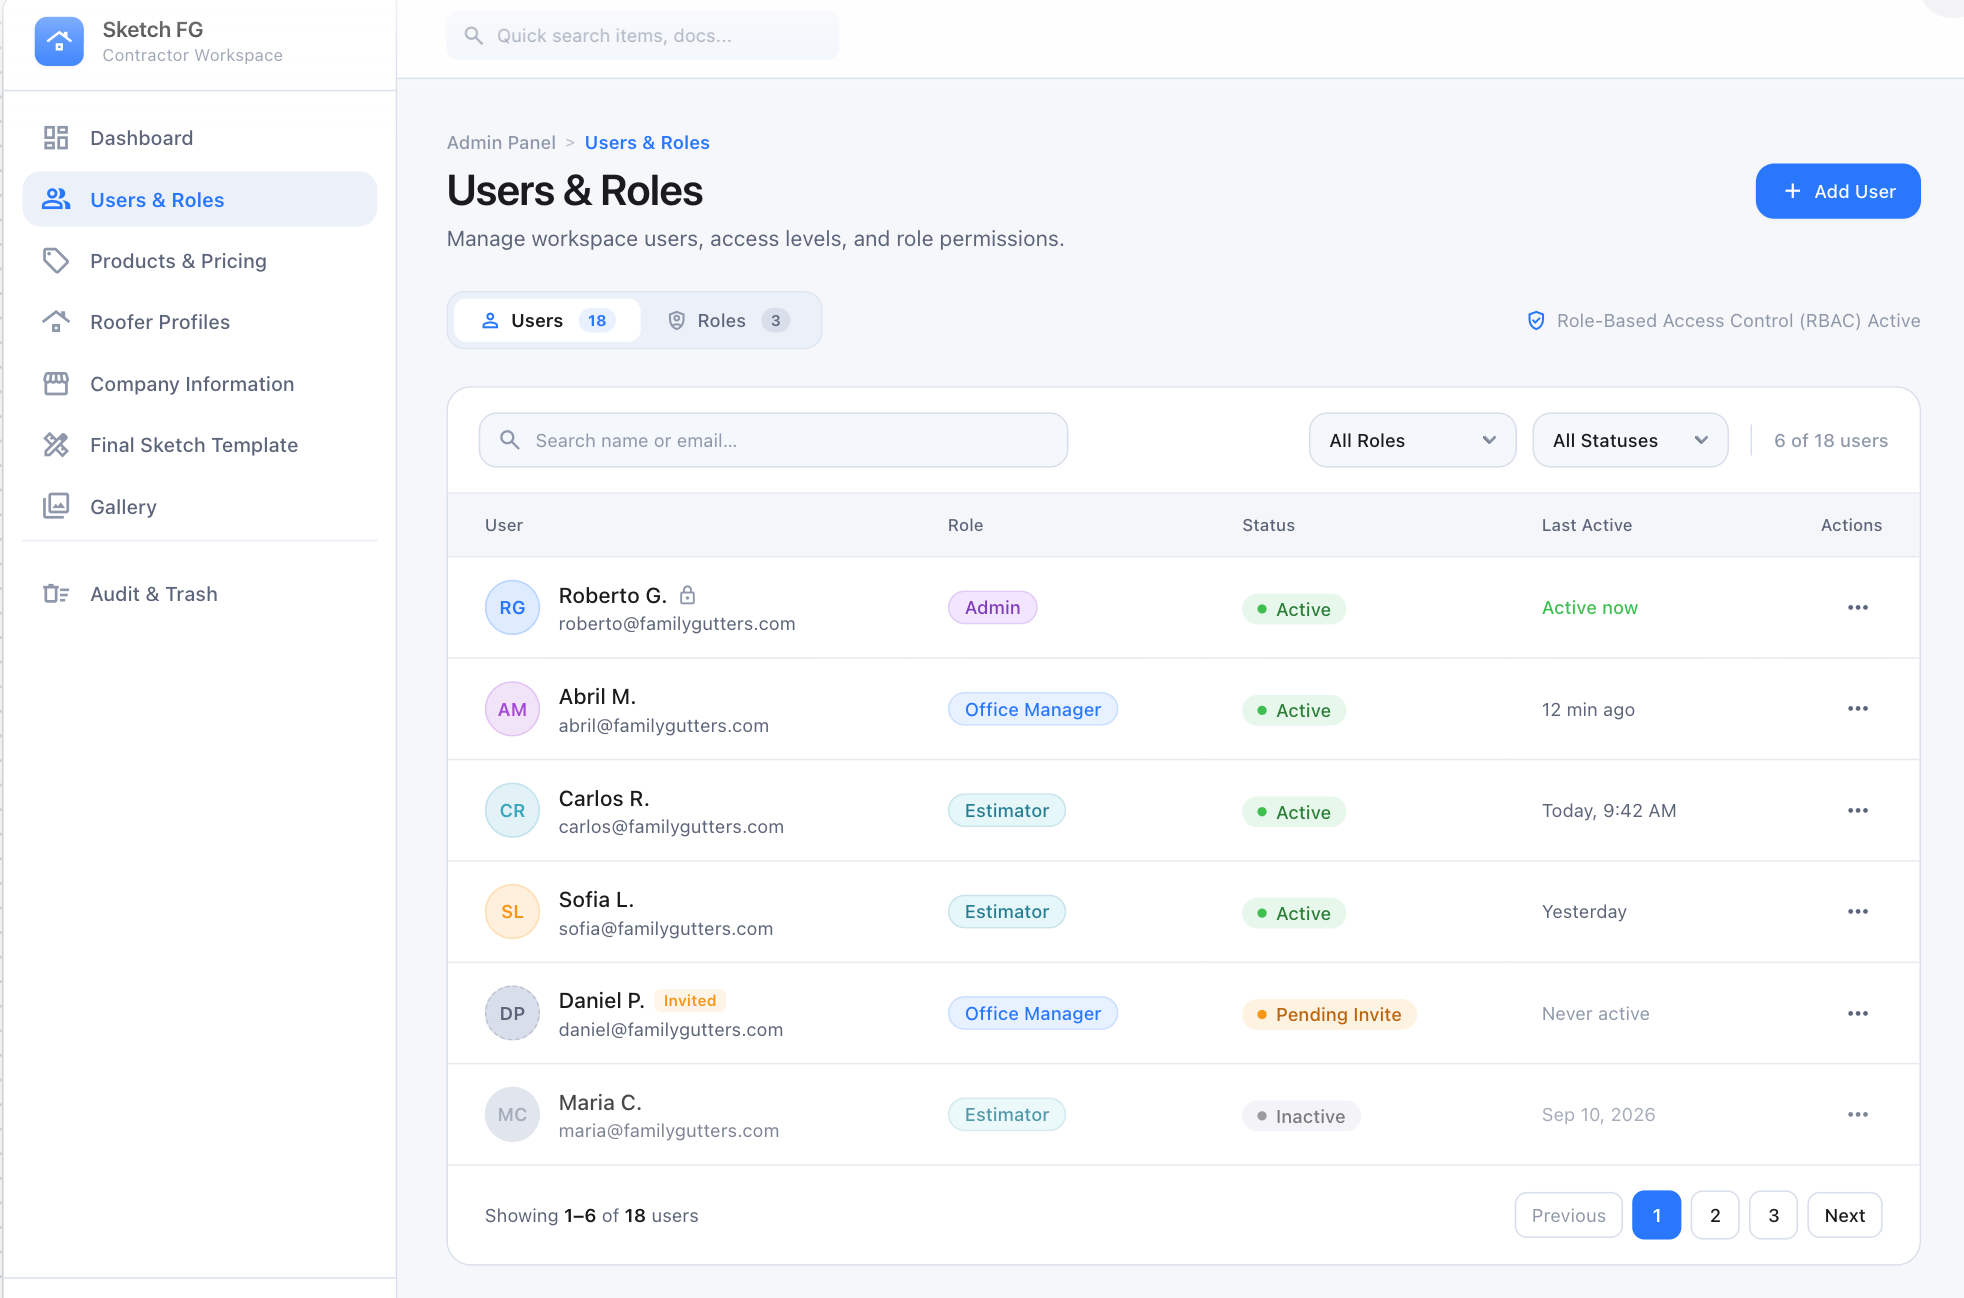Open actions menu for Daniel P.
Viewport: 1964px width, 1298px height.
tap(1858, 1013)
